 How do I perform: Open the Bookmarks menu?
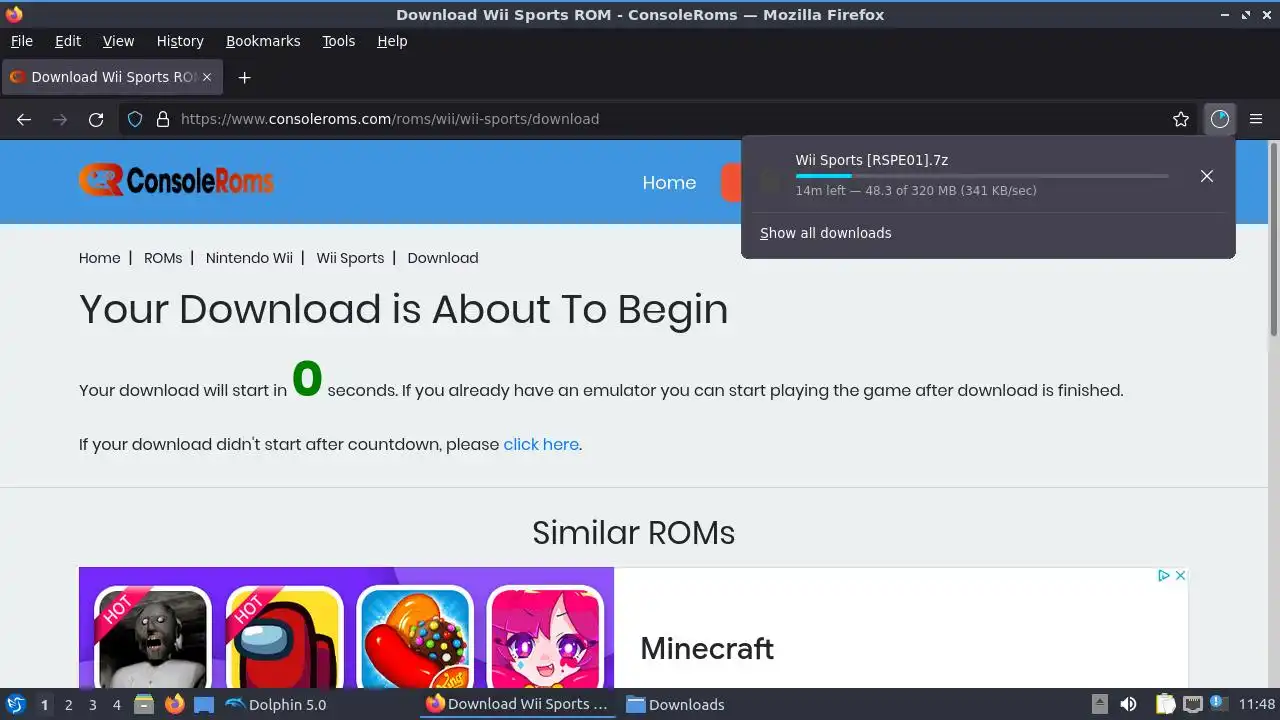pos(263,41)
